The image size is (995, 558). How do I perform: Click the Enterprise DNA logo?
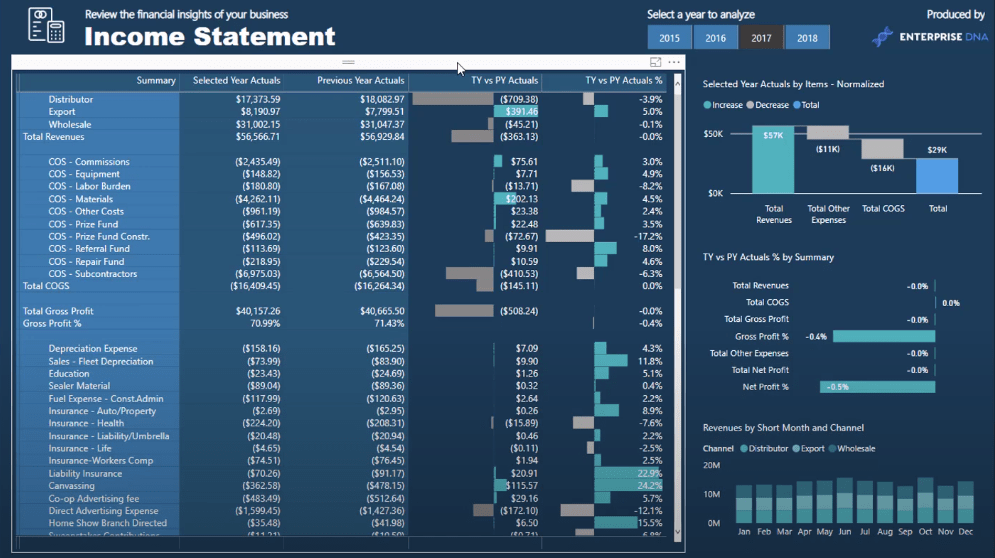930,37
